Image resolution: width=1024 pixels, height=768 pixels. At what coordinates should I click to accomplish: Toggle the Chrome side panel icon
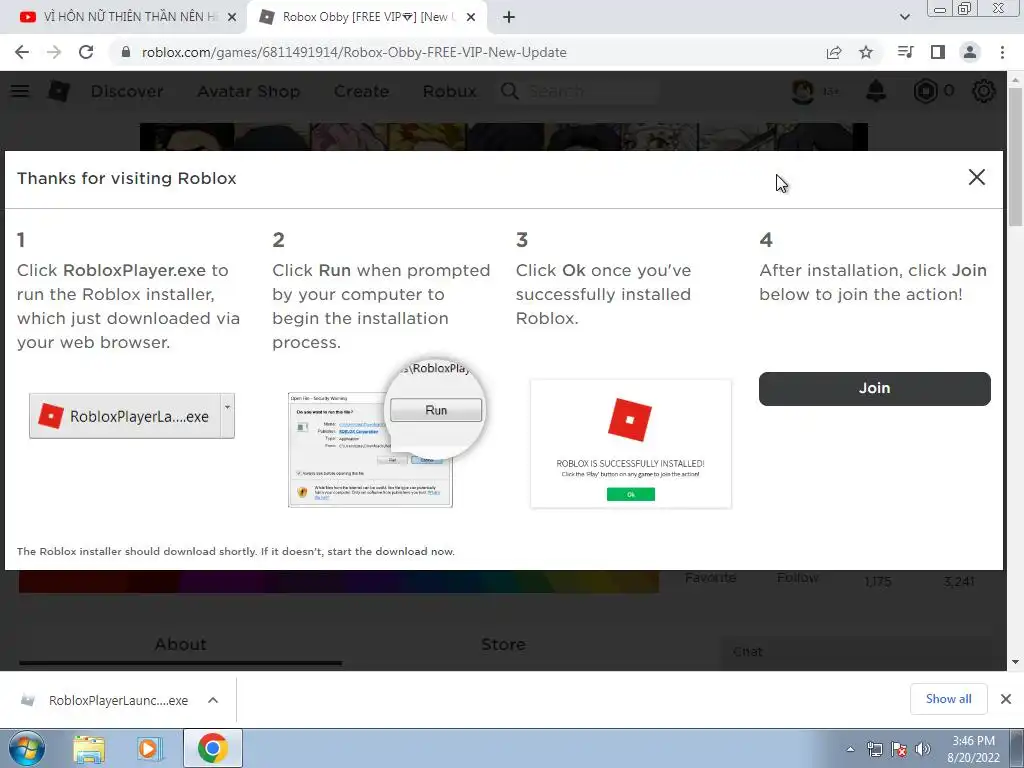938,52
